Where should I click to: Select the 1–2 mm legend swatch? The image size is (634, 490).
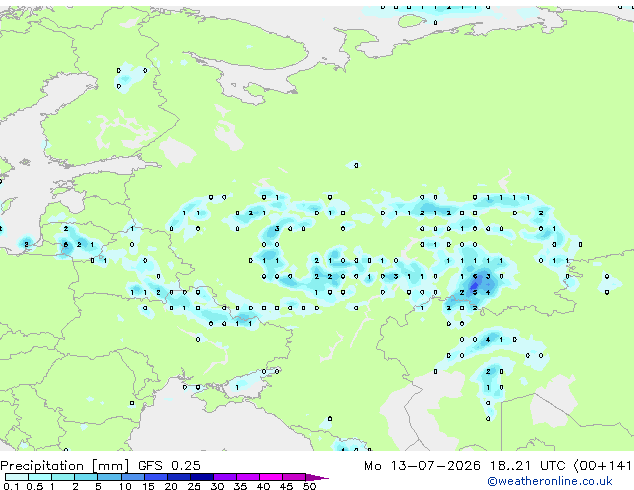(63, 477)
